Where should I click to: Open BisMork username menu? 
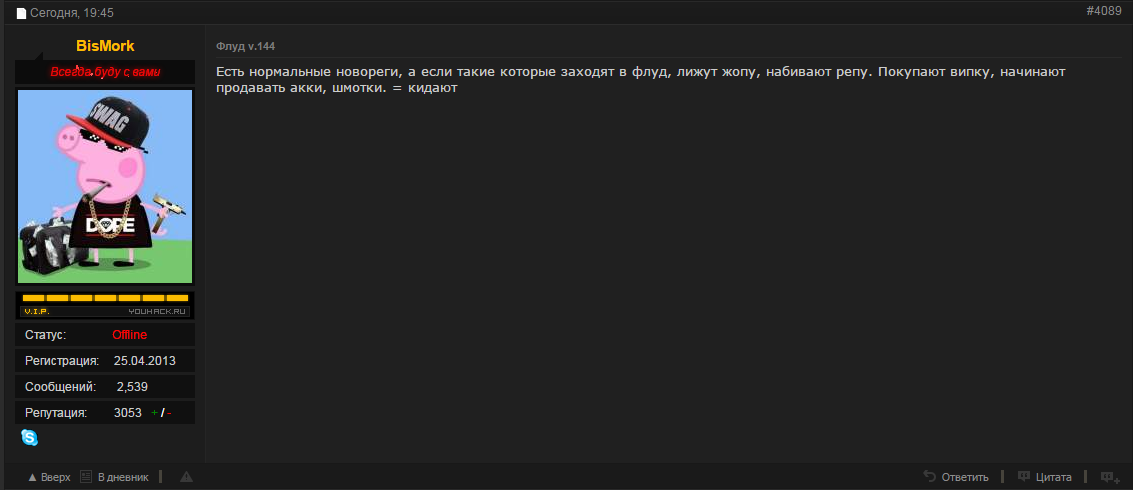coord(105,46)
